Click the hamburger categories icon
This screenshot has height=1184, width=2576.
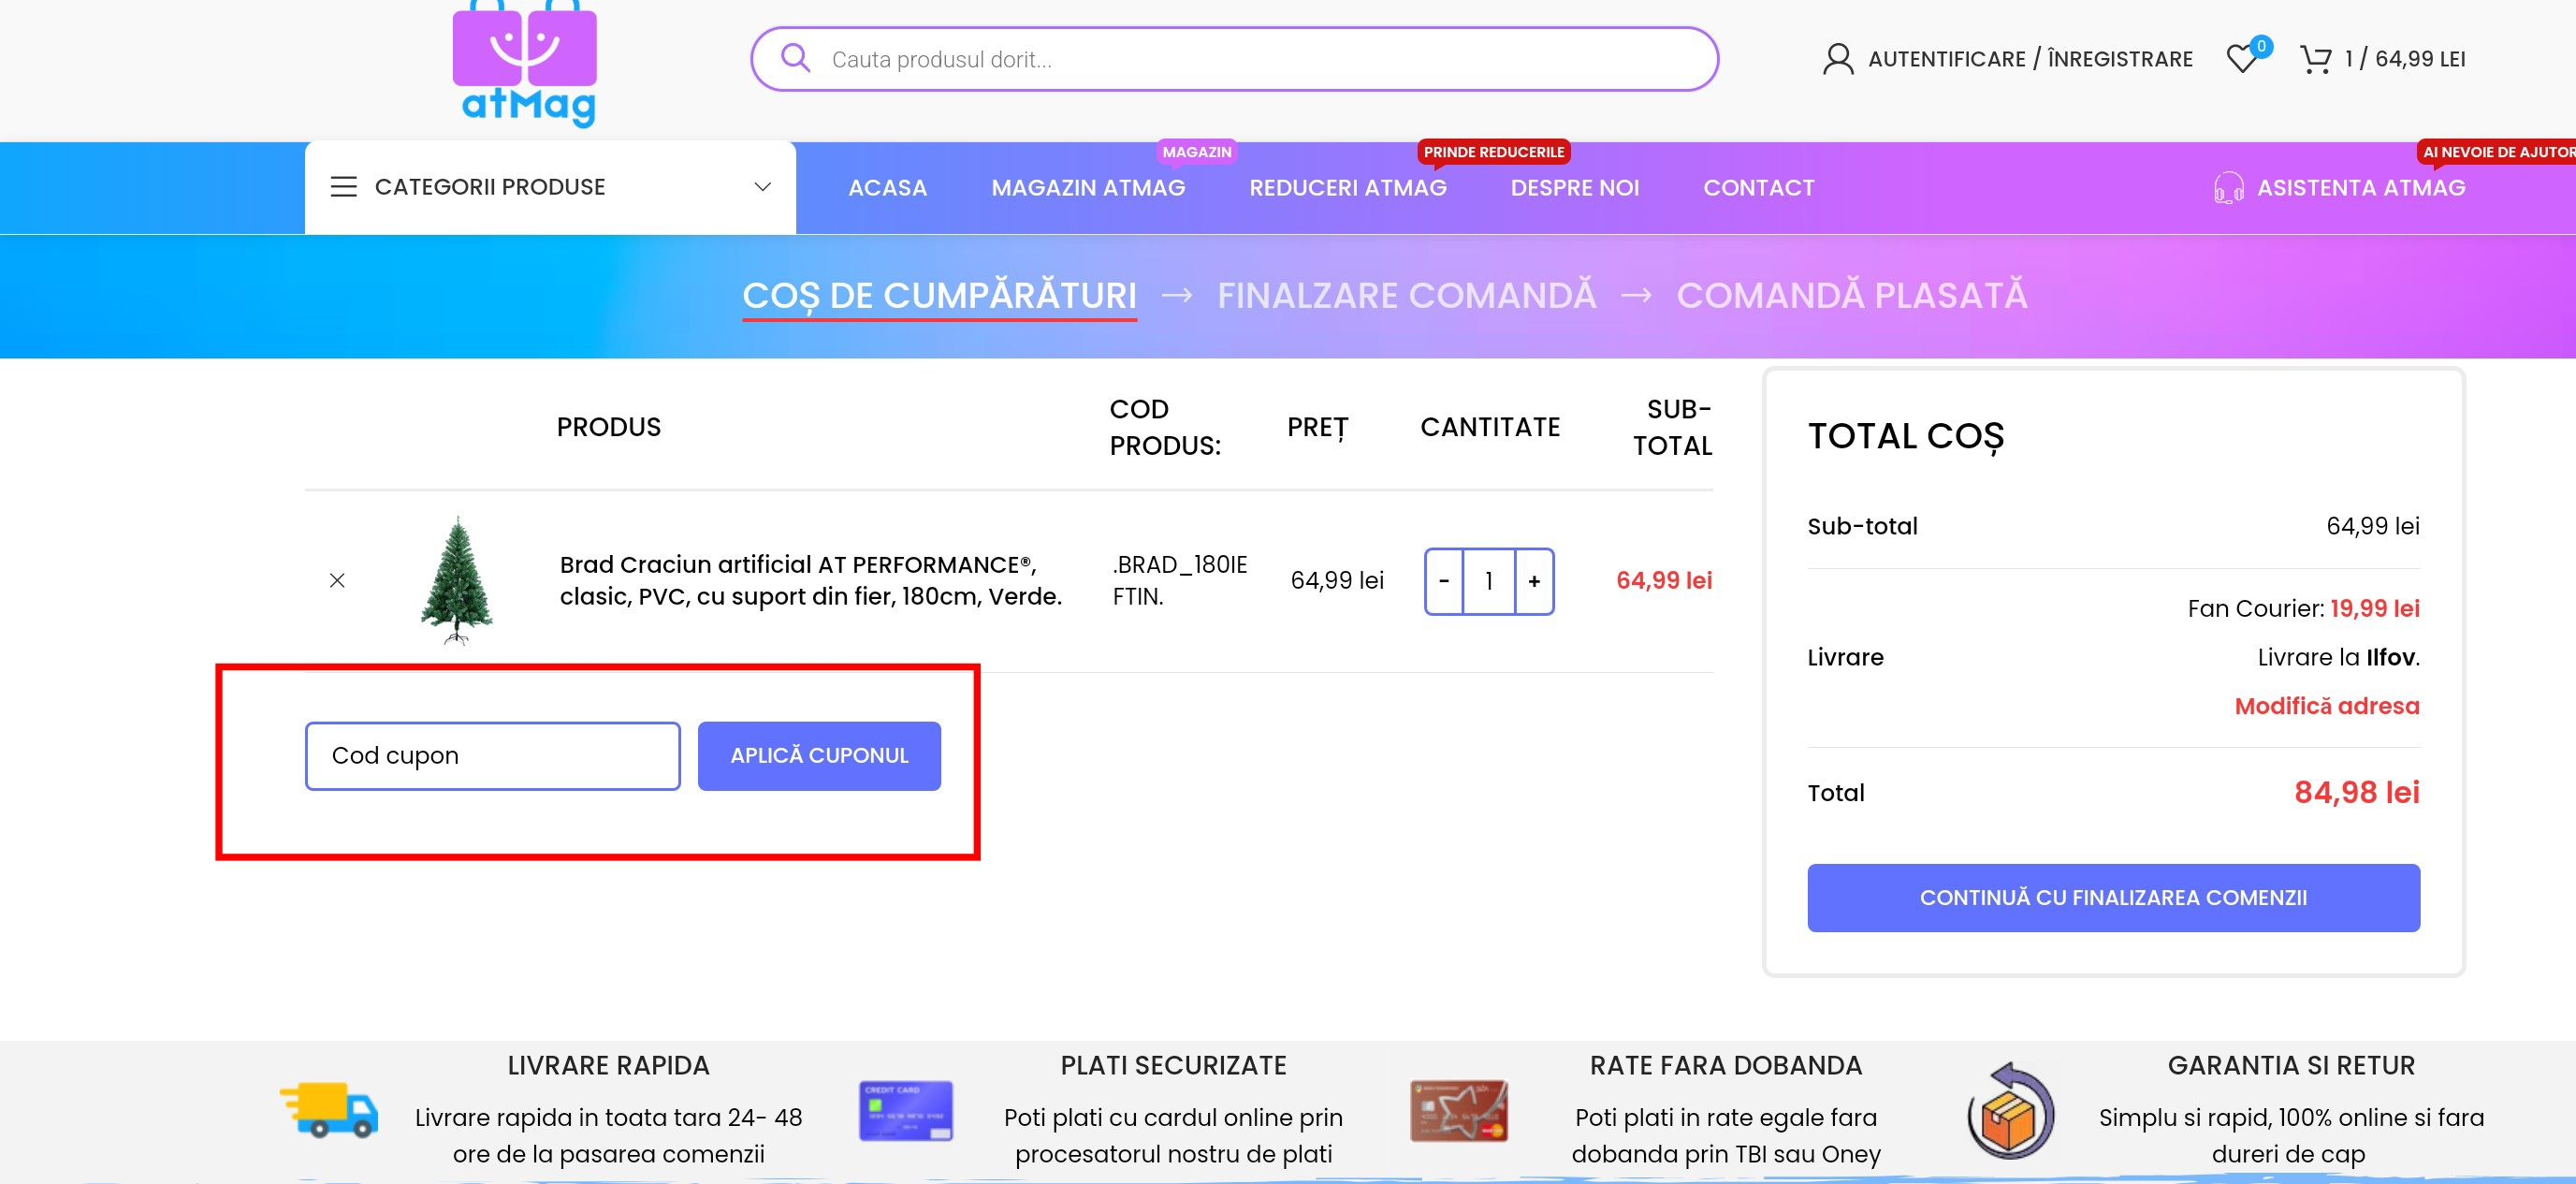(x=343, y=187)
